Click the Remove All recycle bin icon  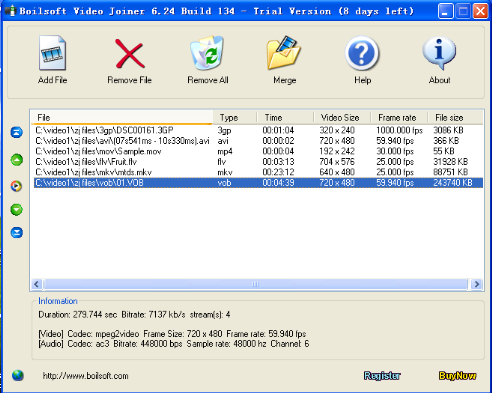pyautogui.click(x=207, y=53)
